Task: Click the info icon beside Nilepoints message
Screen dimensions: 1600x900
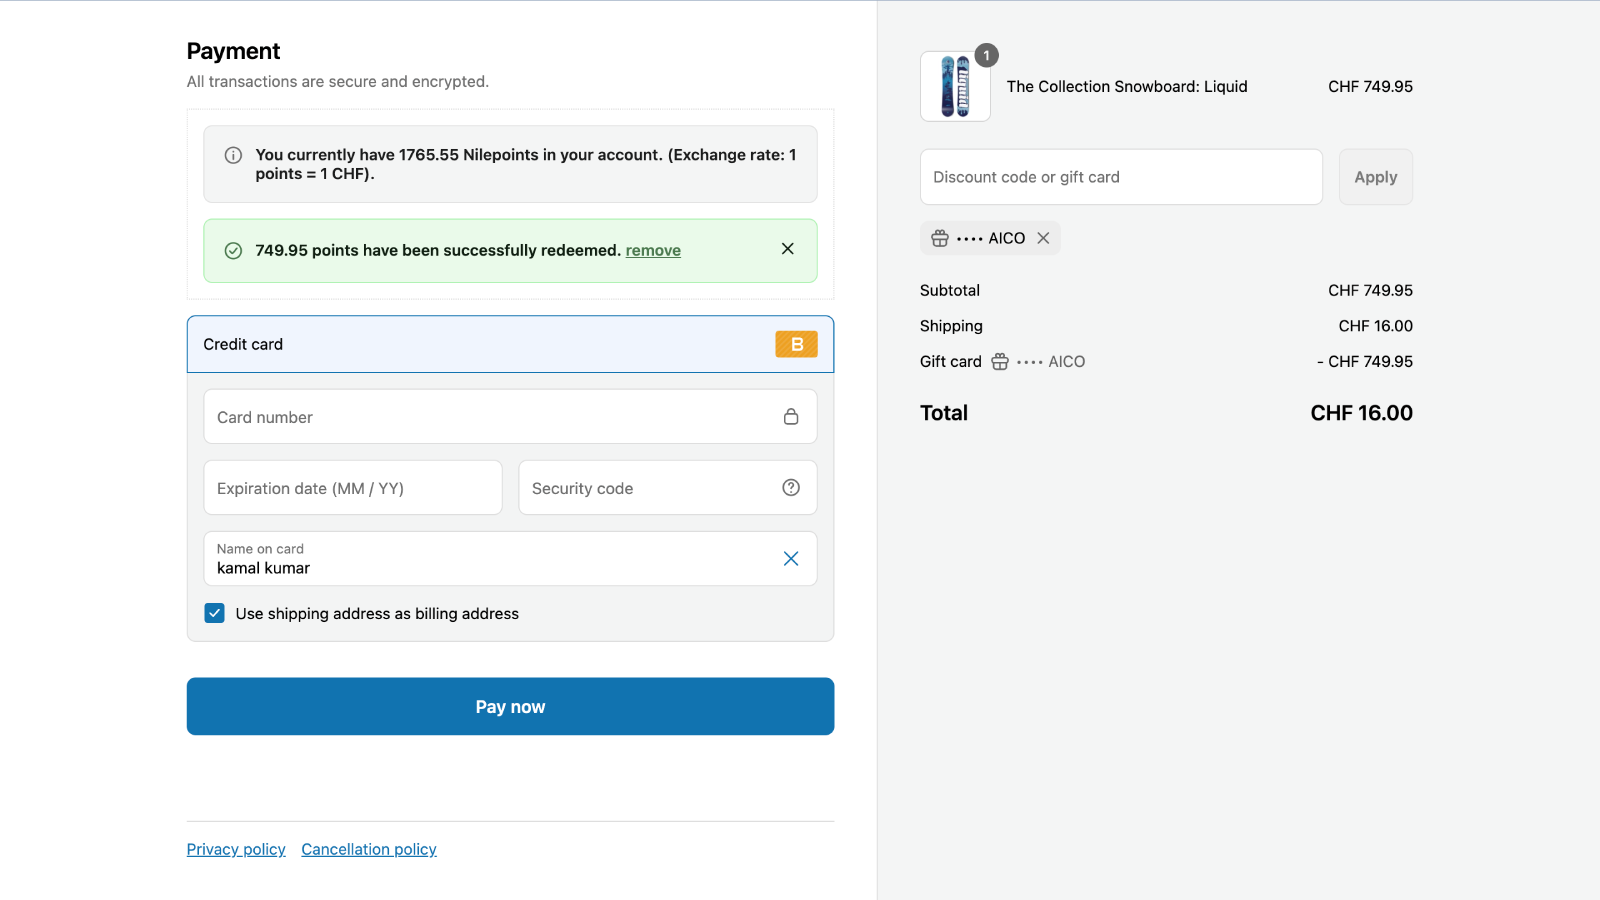Action: pos(233,155)
